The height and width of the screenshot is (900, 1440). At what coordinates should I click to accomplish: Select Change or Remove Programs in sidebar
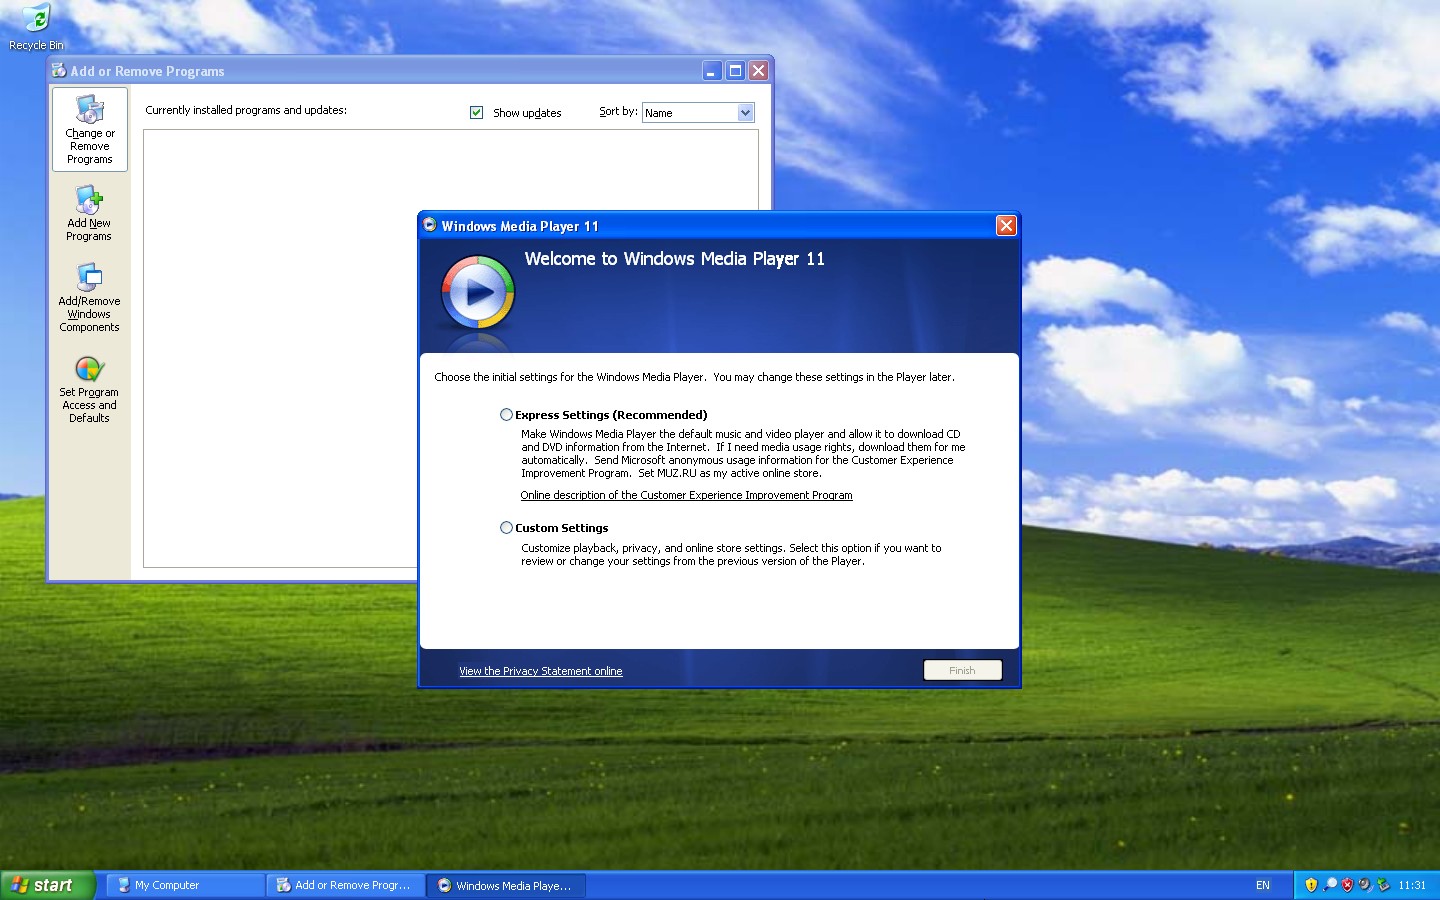(89, 129)
